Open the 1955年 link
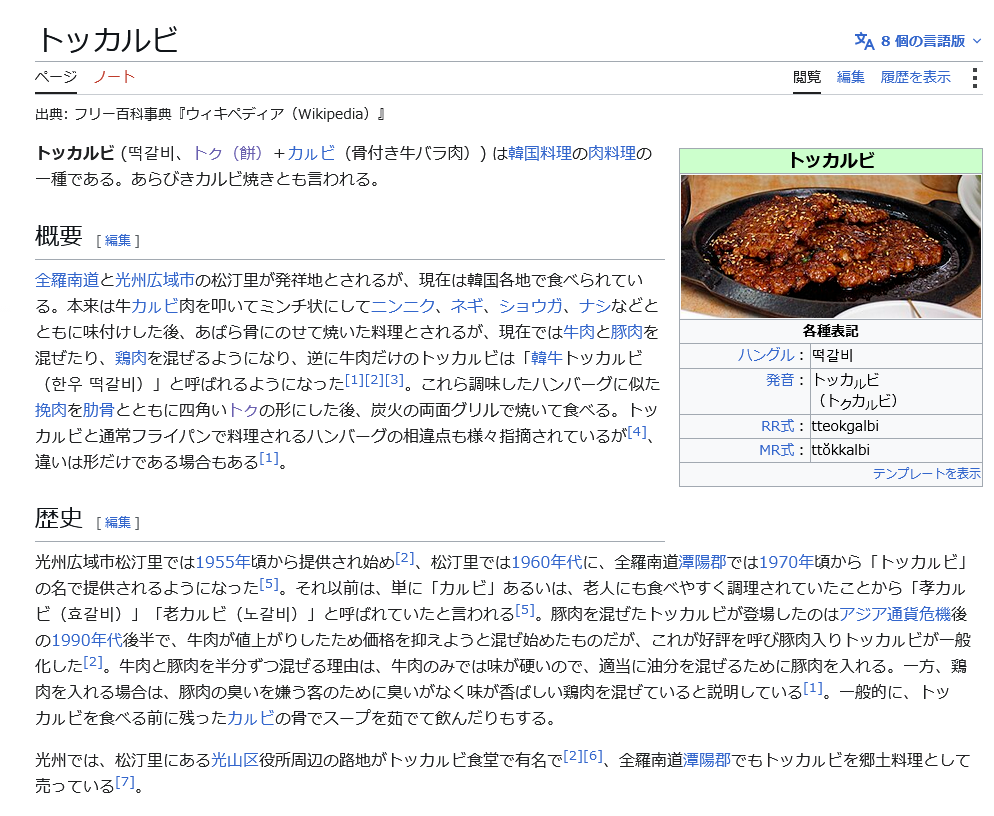994x816 pixels. (223, 562)
